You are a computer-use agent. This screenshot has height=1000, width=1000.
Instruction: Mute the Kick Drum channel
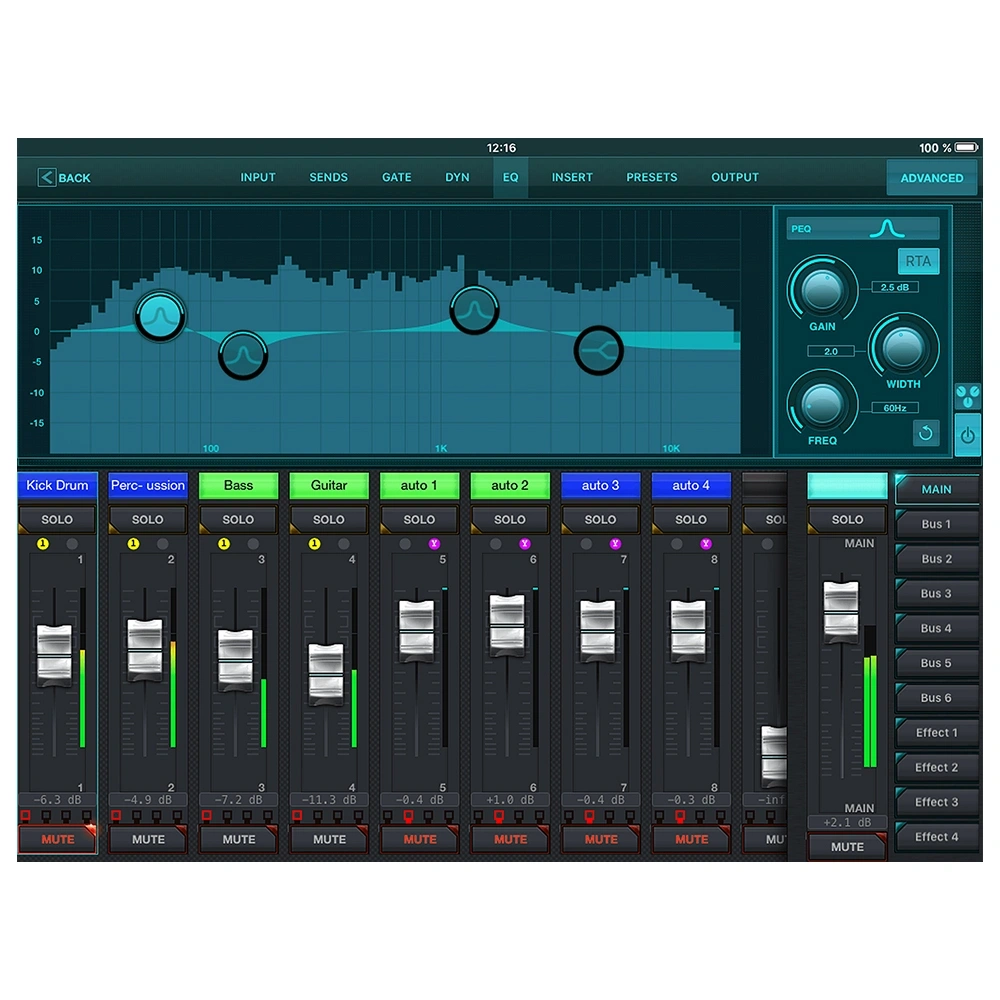tap(57, 839)
